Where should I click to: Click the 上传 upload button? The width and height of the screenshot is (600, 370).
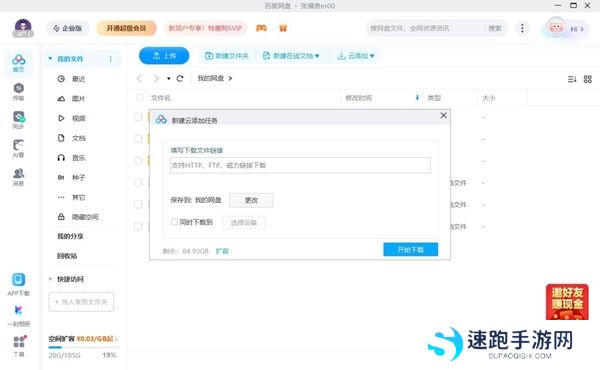coord(164,56)
